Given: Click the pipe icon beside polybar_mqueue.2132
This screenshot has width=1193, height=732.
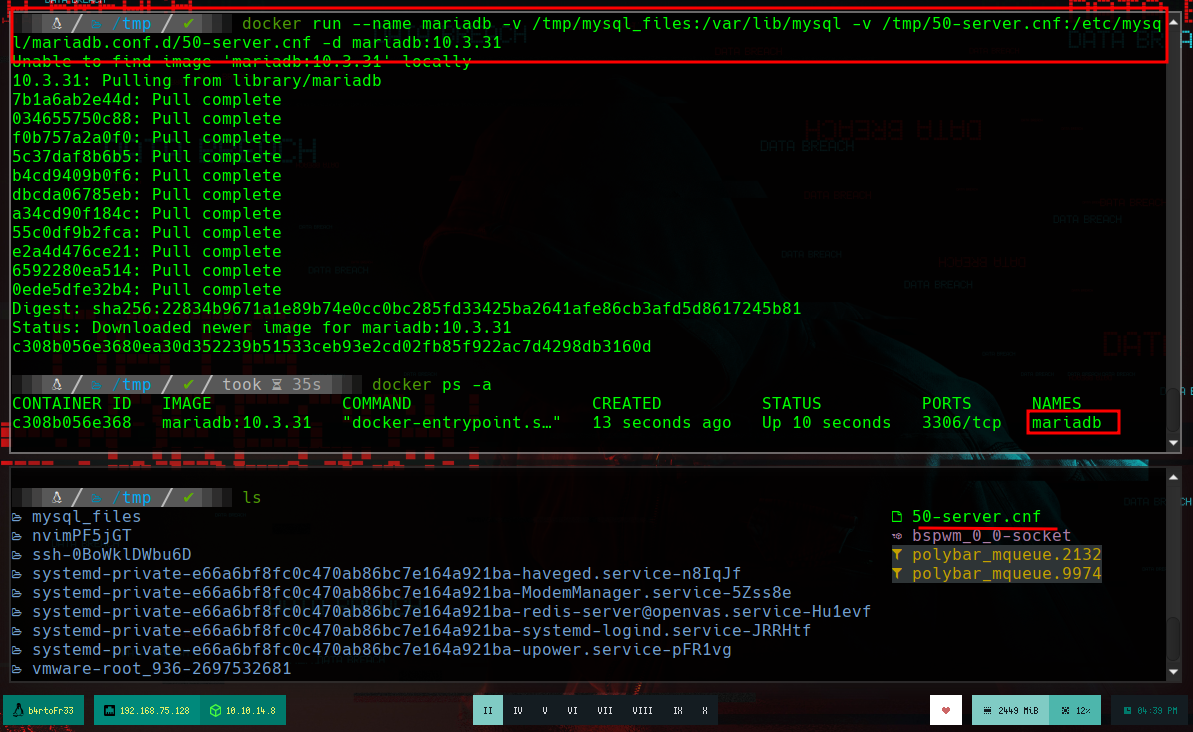Looking at the screenshot, I should (x=897, y=555).
